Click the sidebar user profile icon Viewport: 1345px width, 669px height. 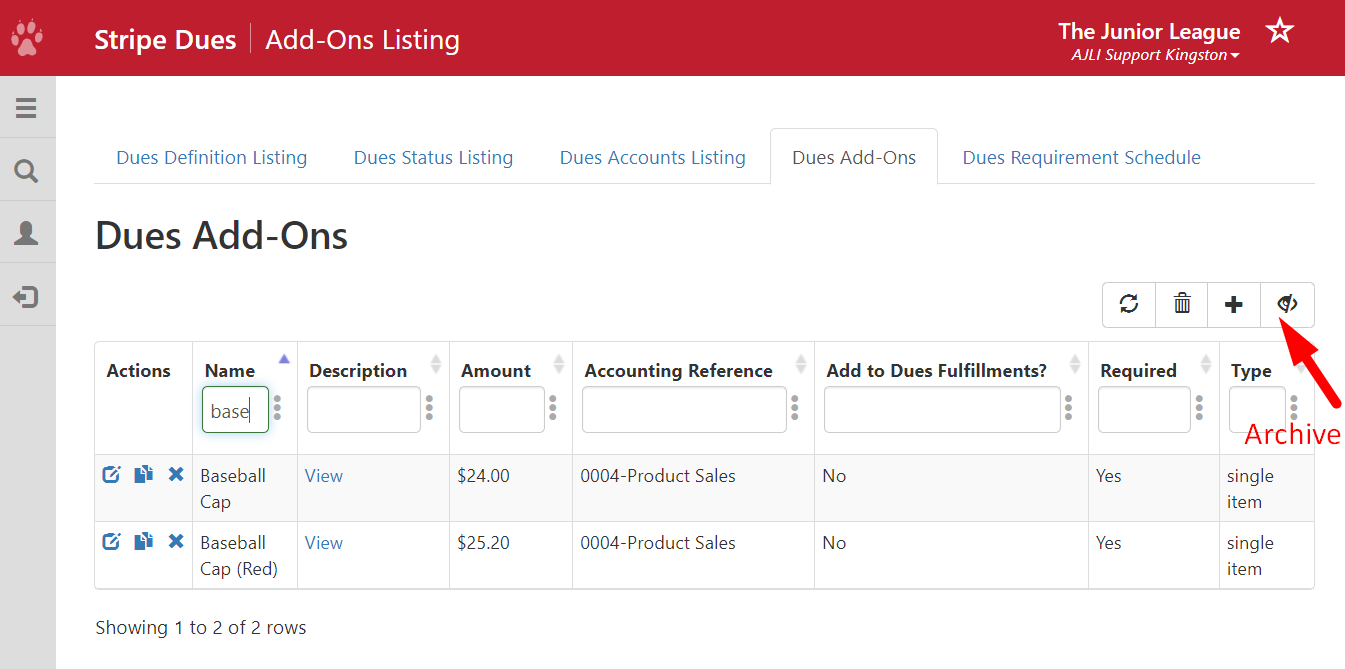27,234
